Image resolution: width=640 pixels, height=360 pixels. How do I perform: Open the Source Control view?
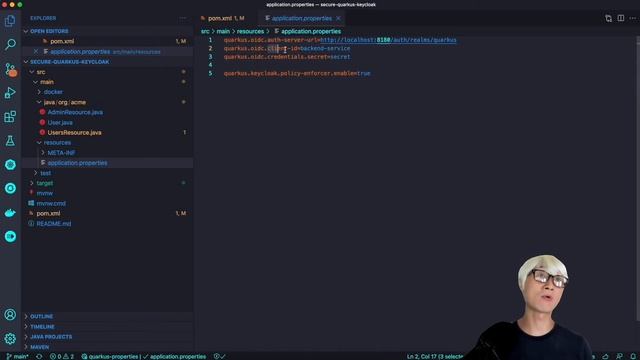(x=10, y=69)
